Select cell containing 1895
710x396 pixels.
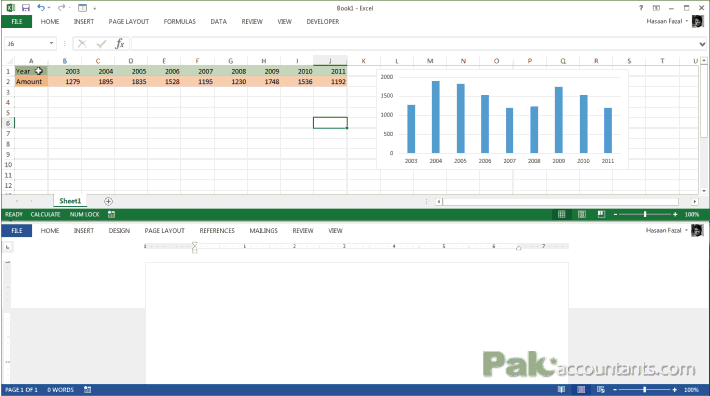point(98,81)
